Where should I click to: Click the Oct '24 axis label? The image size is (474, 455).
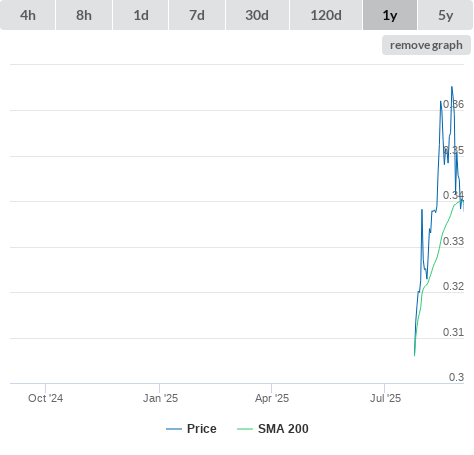pos(46,398)
